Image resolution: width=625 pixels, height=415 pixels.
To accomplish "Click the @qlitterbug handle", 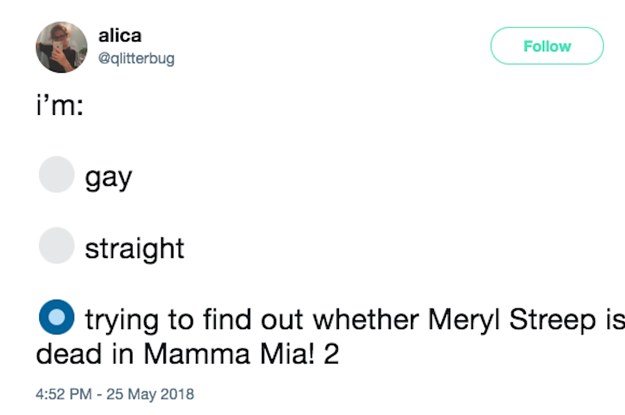I will point(136,58).
